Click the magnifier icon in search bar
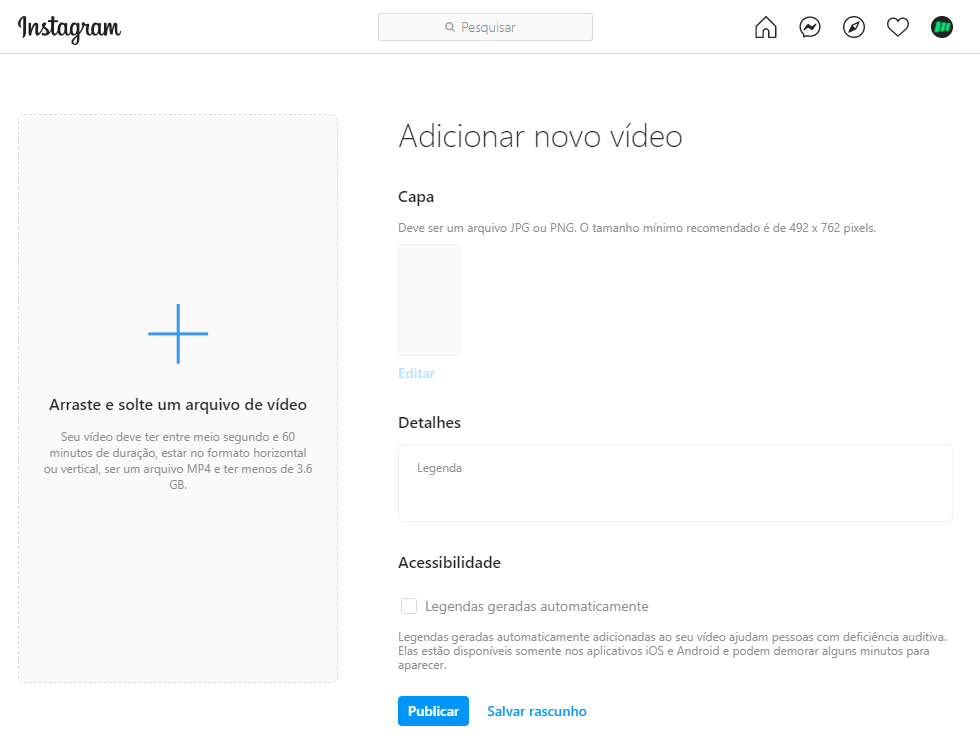The height and width of the screenshot is (740, 980). (x=450, y=28)
